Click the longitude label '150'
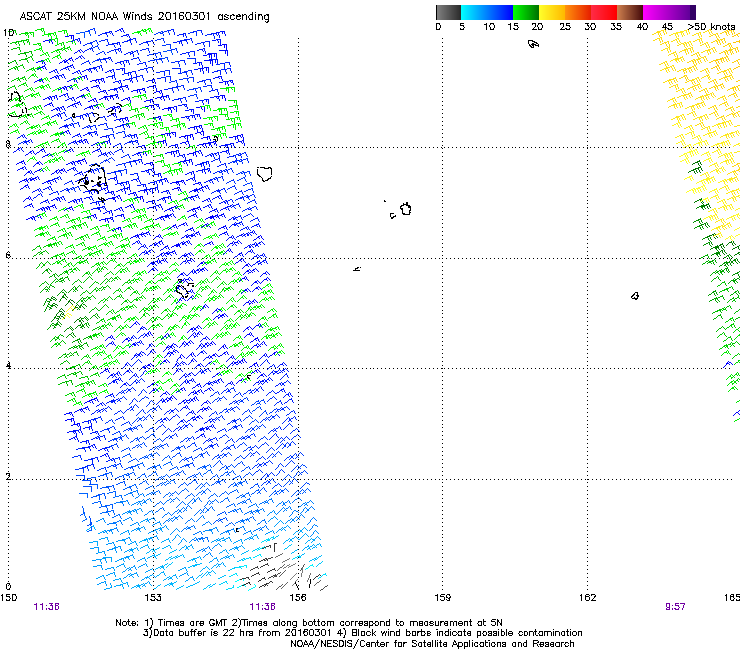 click(9, 598)
